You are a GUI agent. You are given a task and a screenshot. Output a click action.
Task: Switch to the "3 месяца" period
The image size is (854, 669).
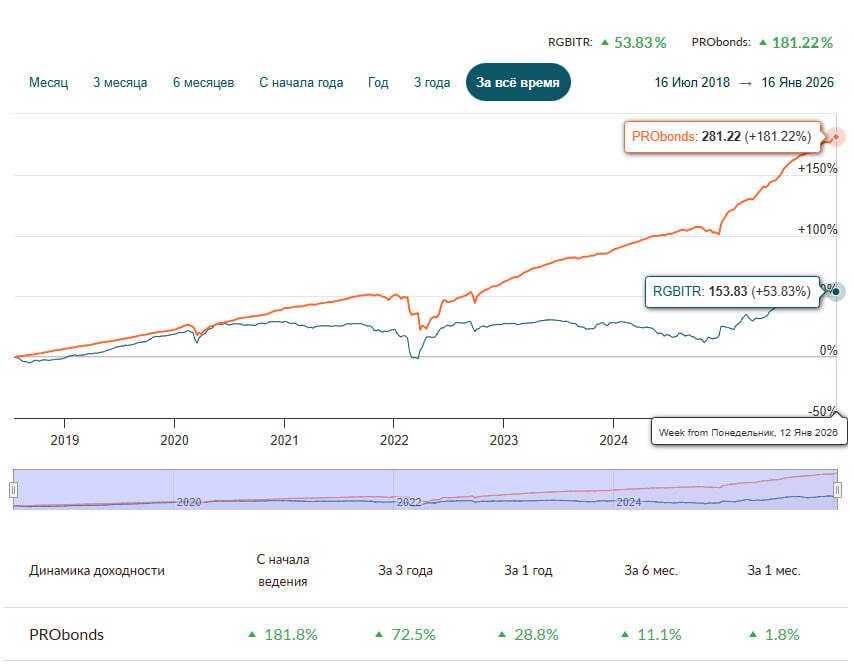(120, 83)
